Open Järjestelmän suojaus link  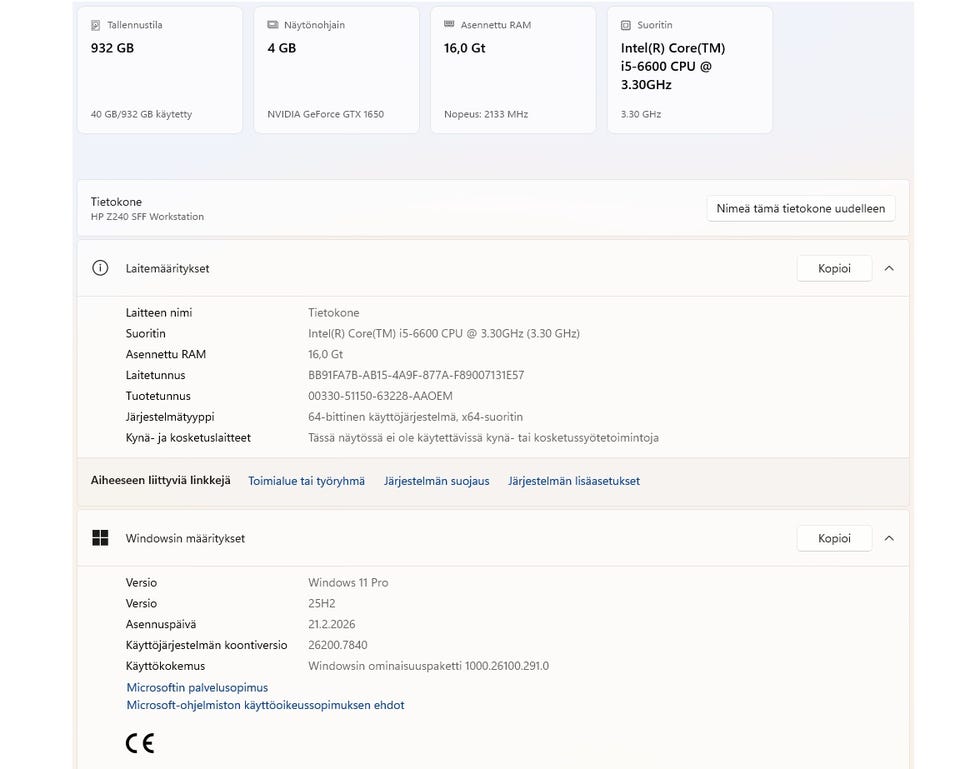(437, 481)
